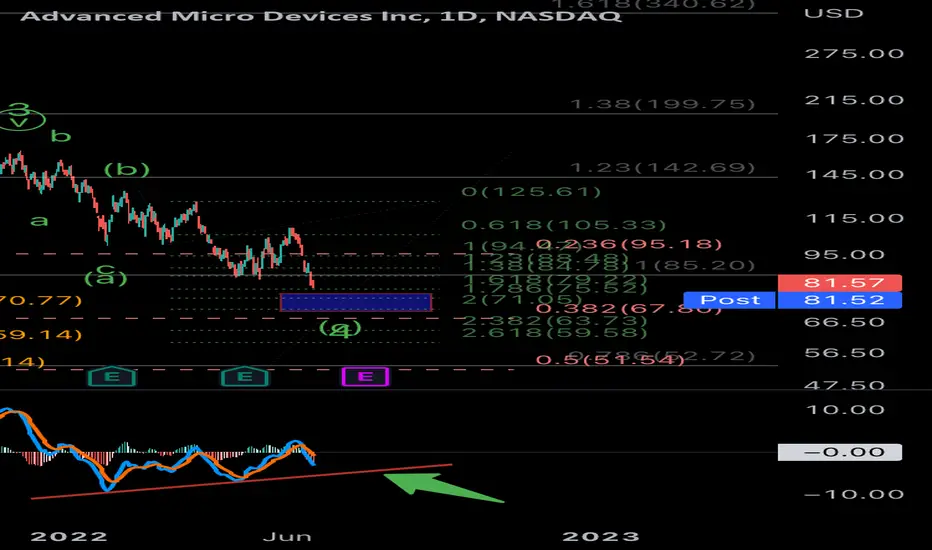Click the red 0.382(67.80) retracement label
This screenshot has height=550, width=932.
[629, 308]
